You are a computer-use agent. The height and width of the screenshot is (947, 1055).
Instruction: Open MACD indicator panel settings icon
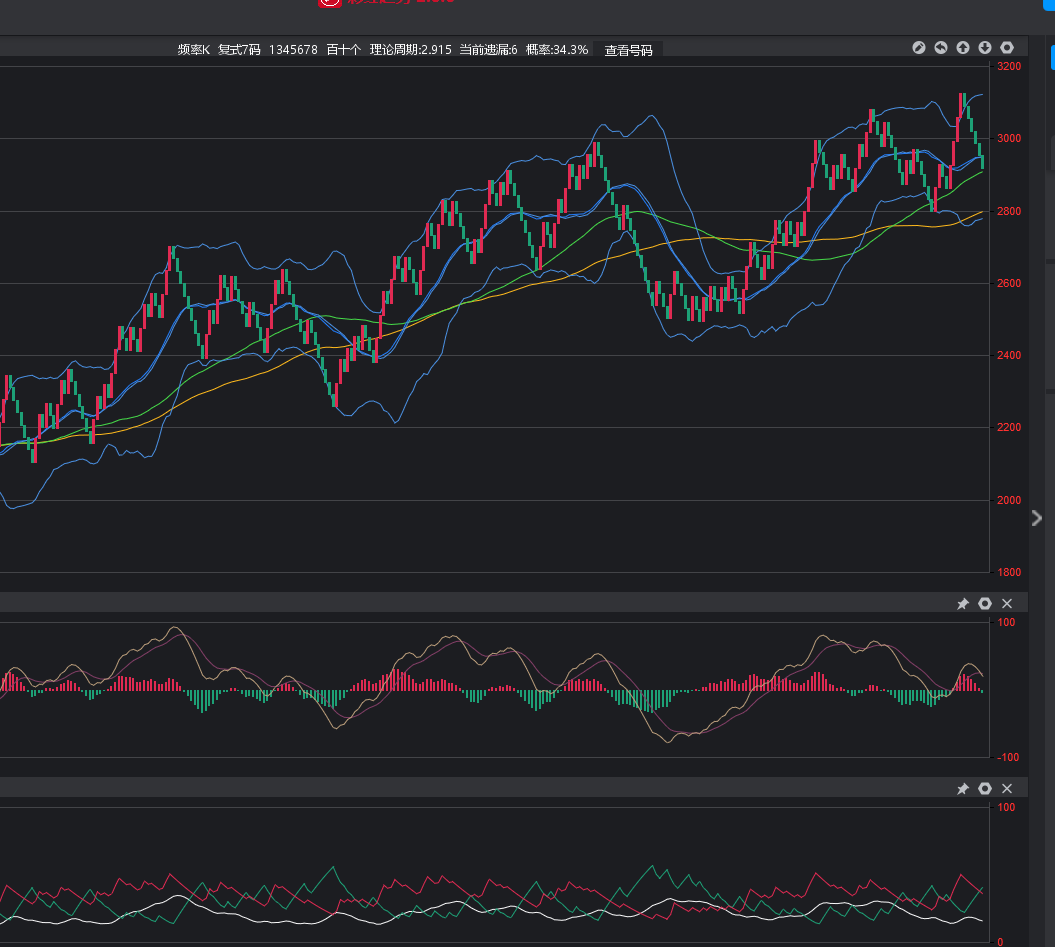click(985, 603)
